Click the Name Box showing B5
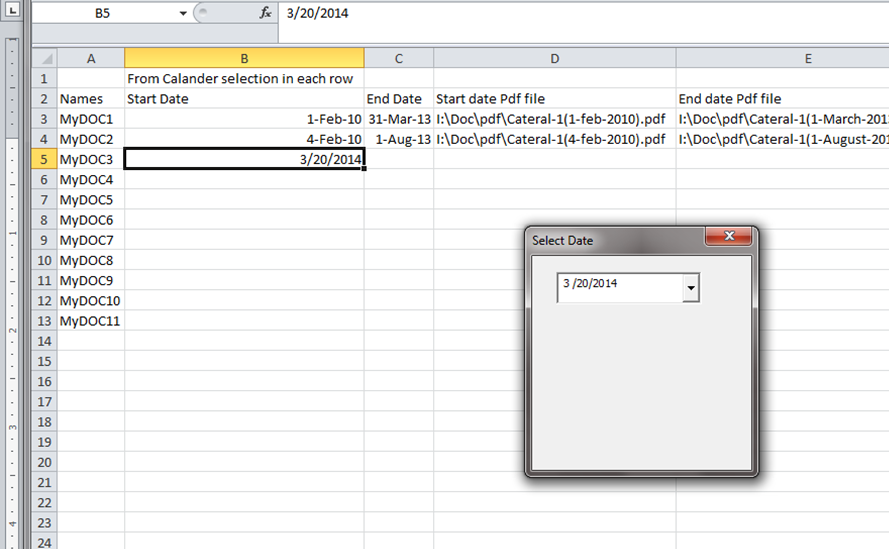The width and height of the screenshot is (889, 549). click(110, 14)
